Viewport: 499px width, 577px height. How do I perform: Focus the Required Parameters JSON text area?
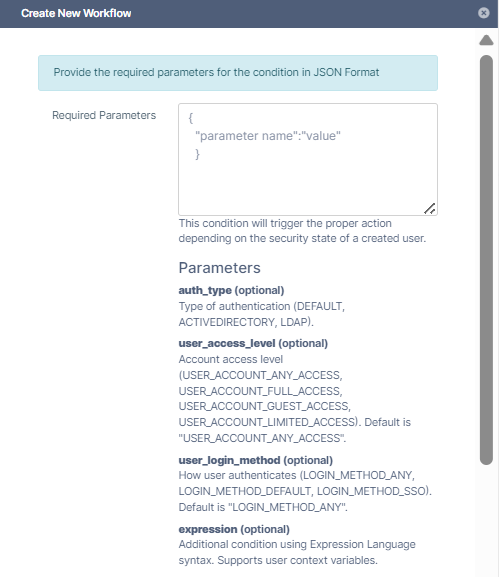pyautogui.click(x=308, y=159)
